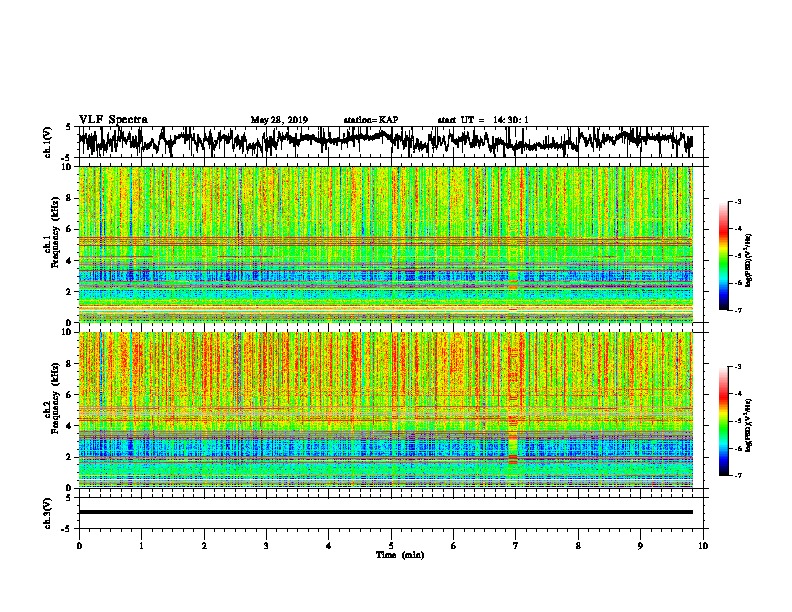Click the ch.3(V) axis label
Image resolution: width=792 pixels, height=612 pixels.
[x=47, y=514]
